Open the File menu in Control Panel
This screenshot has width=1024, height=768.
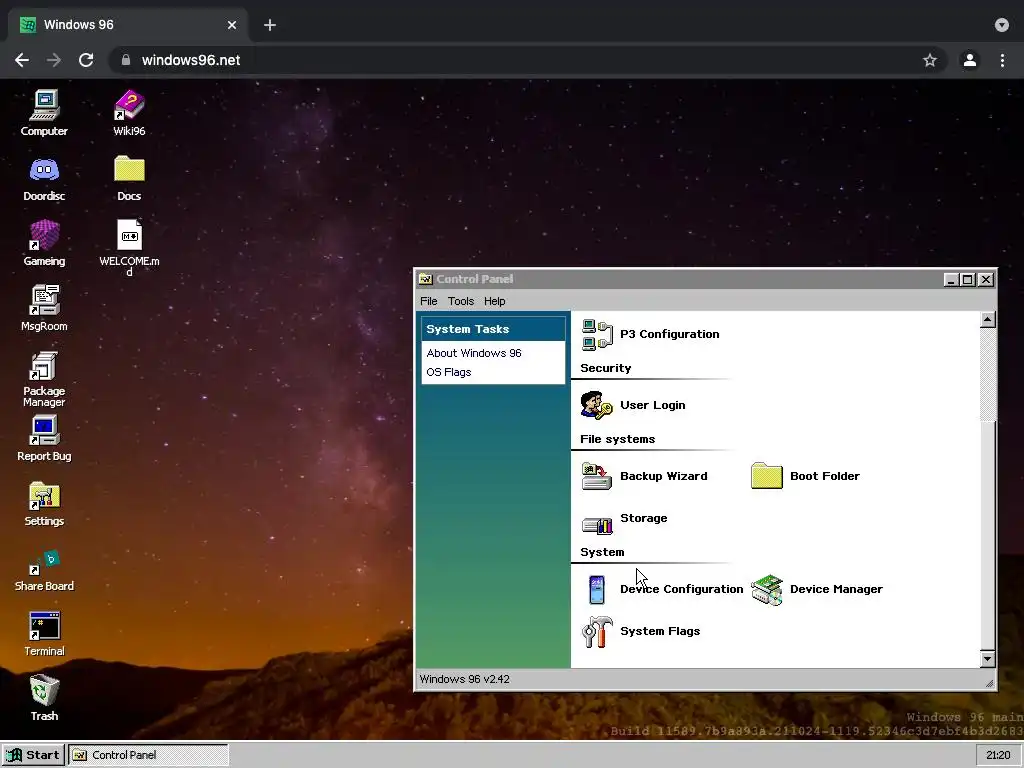428,301
